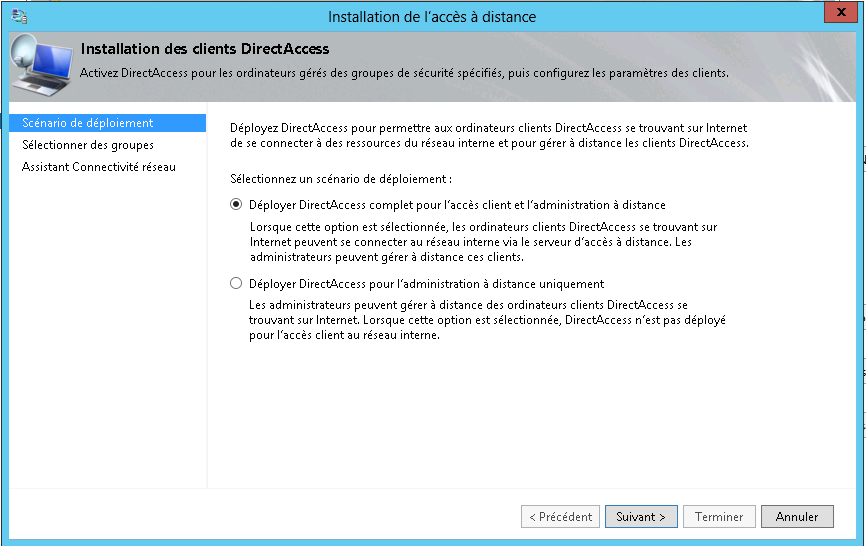
Task: Click the Suivant button
Action: (641, 517)
